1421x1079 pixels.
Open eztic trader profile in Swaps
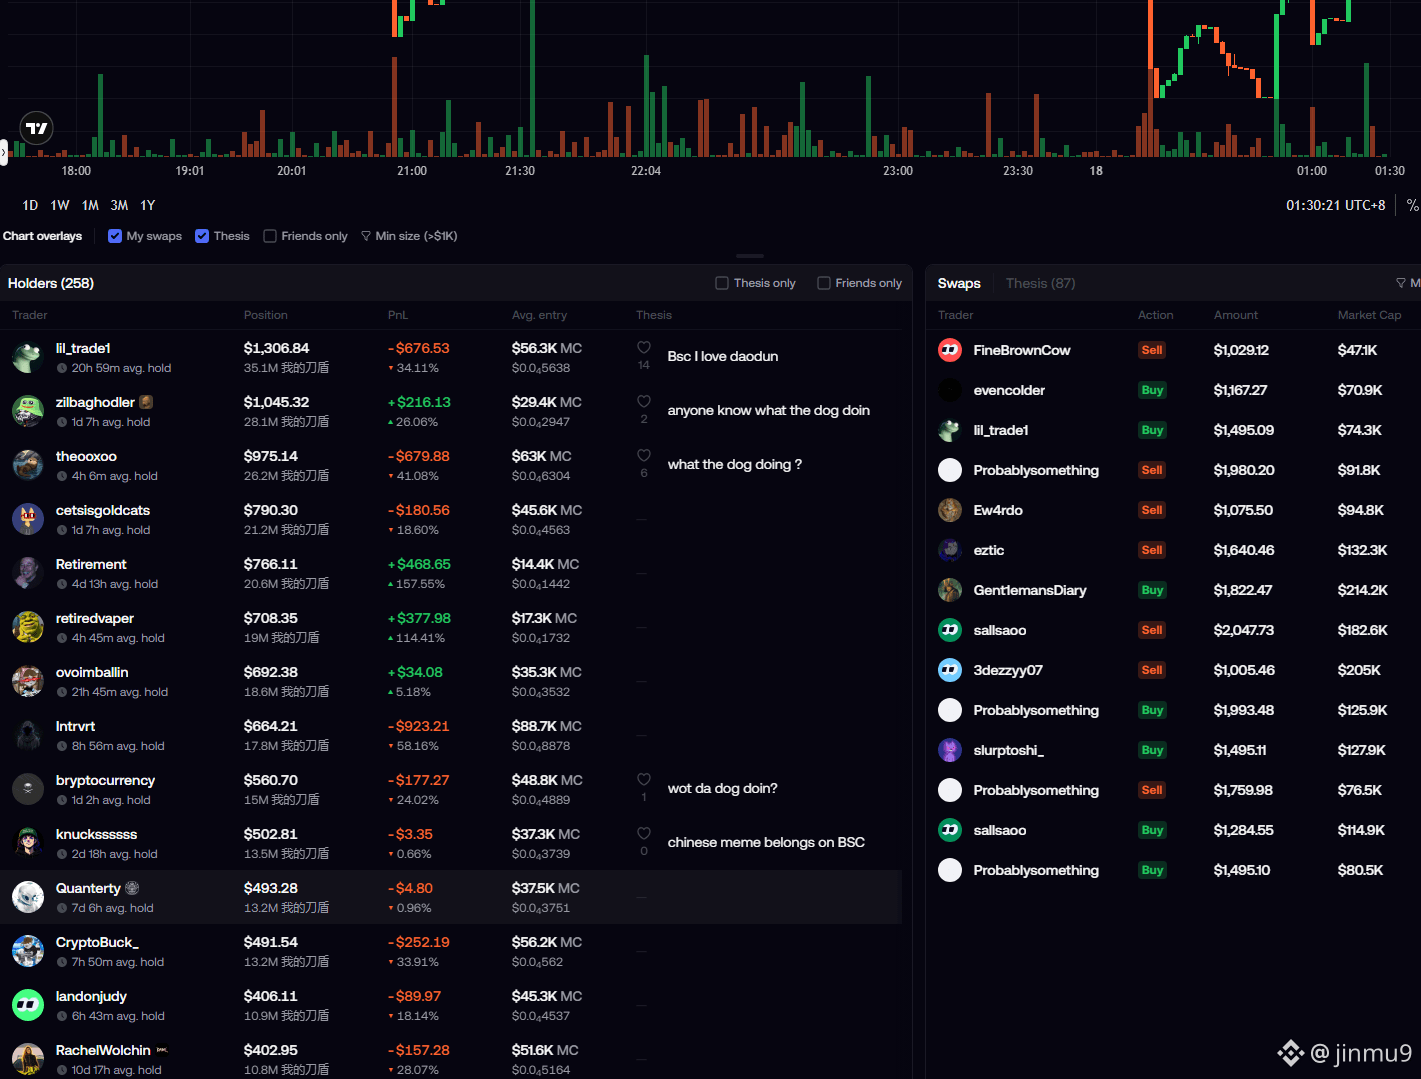tap(989, 550)
